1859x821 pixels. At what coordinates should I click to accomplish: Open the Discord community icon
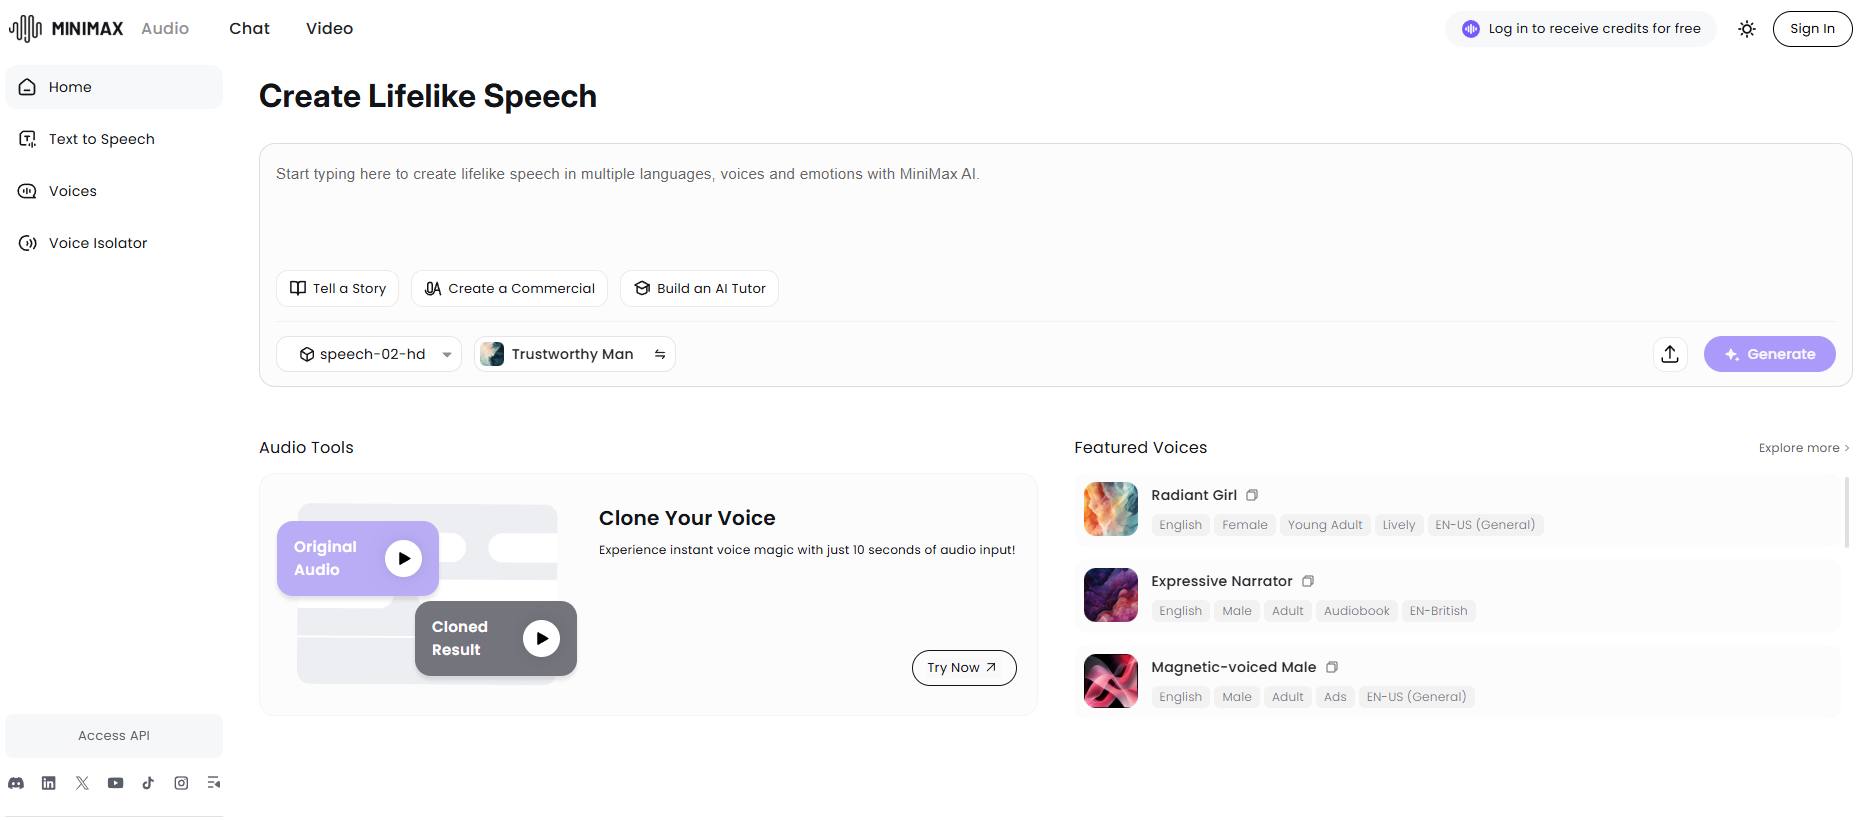click(16, 783)
